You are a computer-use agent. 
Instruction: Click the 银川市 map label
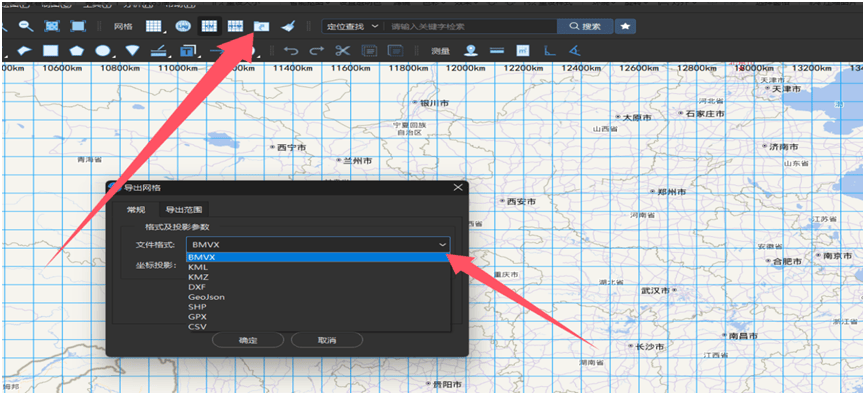click(434, 103)
